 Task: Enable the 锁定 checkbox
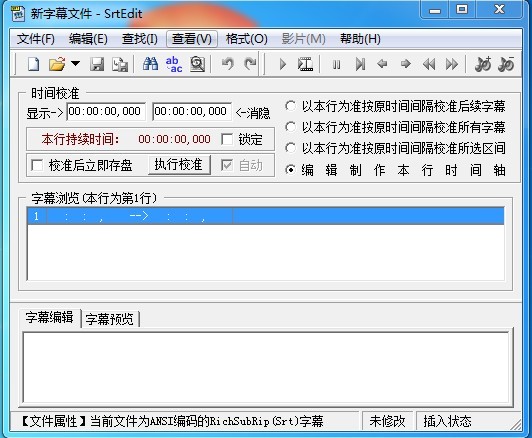coord(227,139)
